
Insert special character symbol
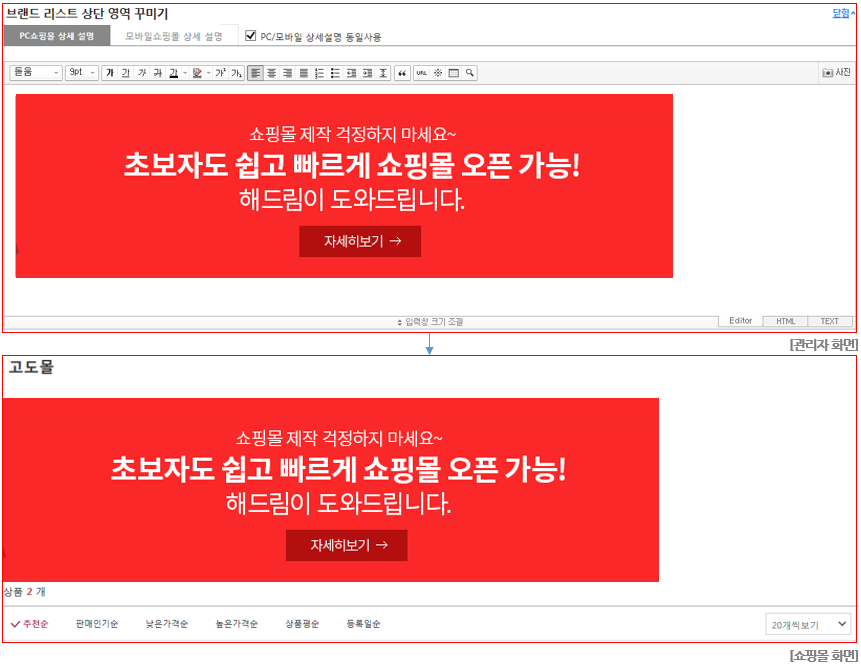point(438,72)
